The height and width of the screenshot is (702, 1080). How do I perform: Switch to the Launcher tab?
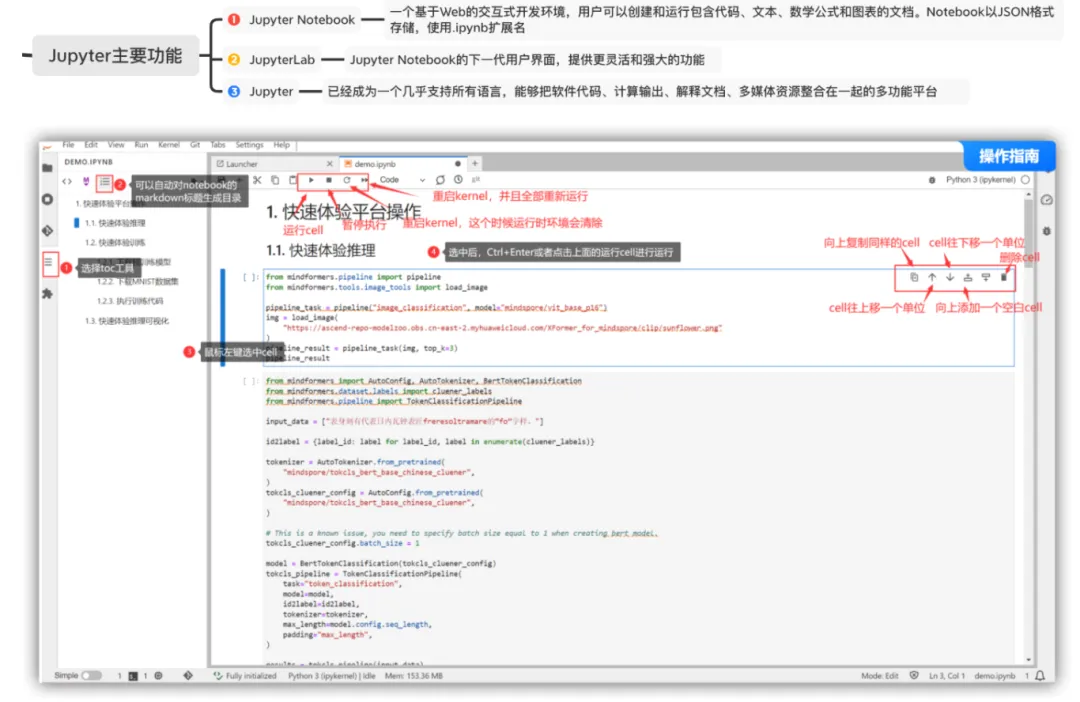243,163
